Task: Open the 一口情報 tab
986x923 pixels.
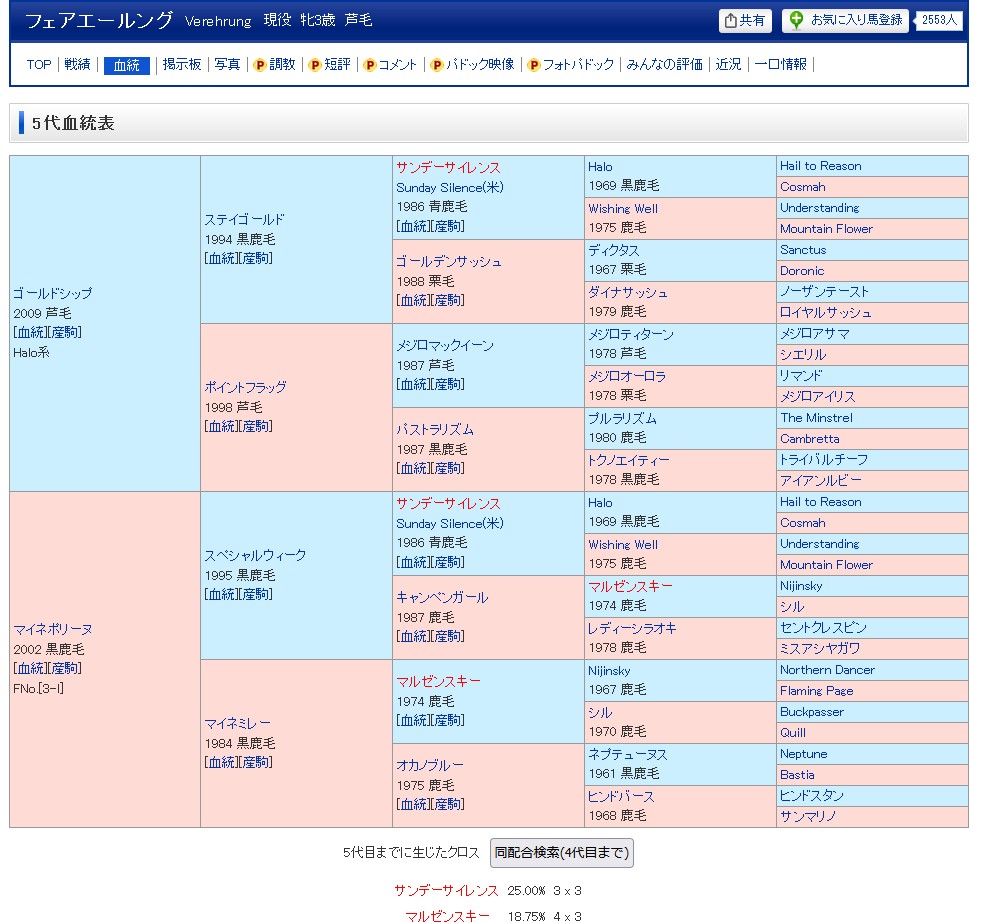Action: [x=780, y=65]
